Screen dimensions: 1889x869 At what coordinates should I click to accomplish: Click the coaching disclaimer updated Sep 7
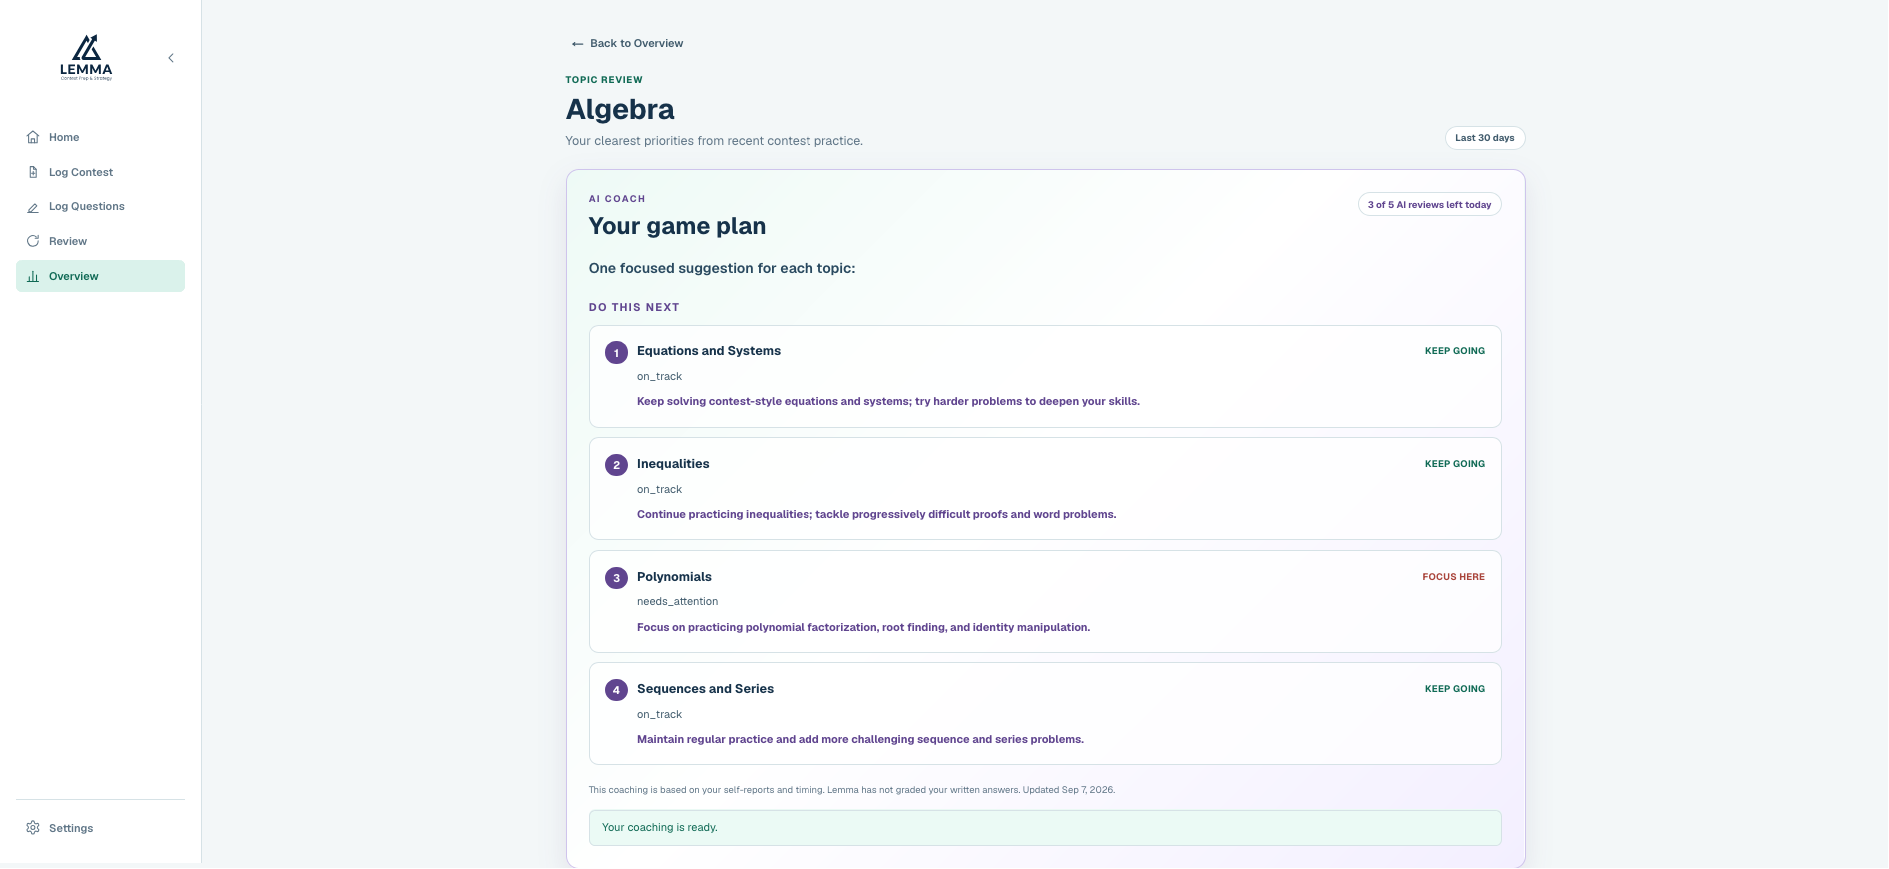pos(852,790)
